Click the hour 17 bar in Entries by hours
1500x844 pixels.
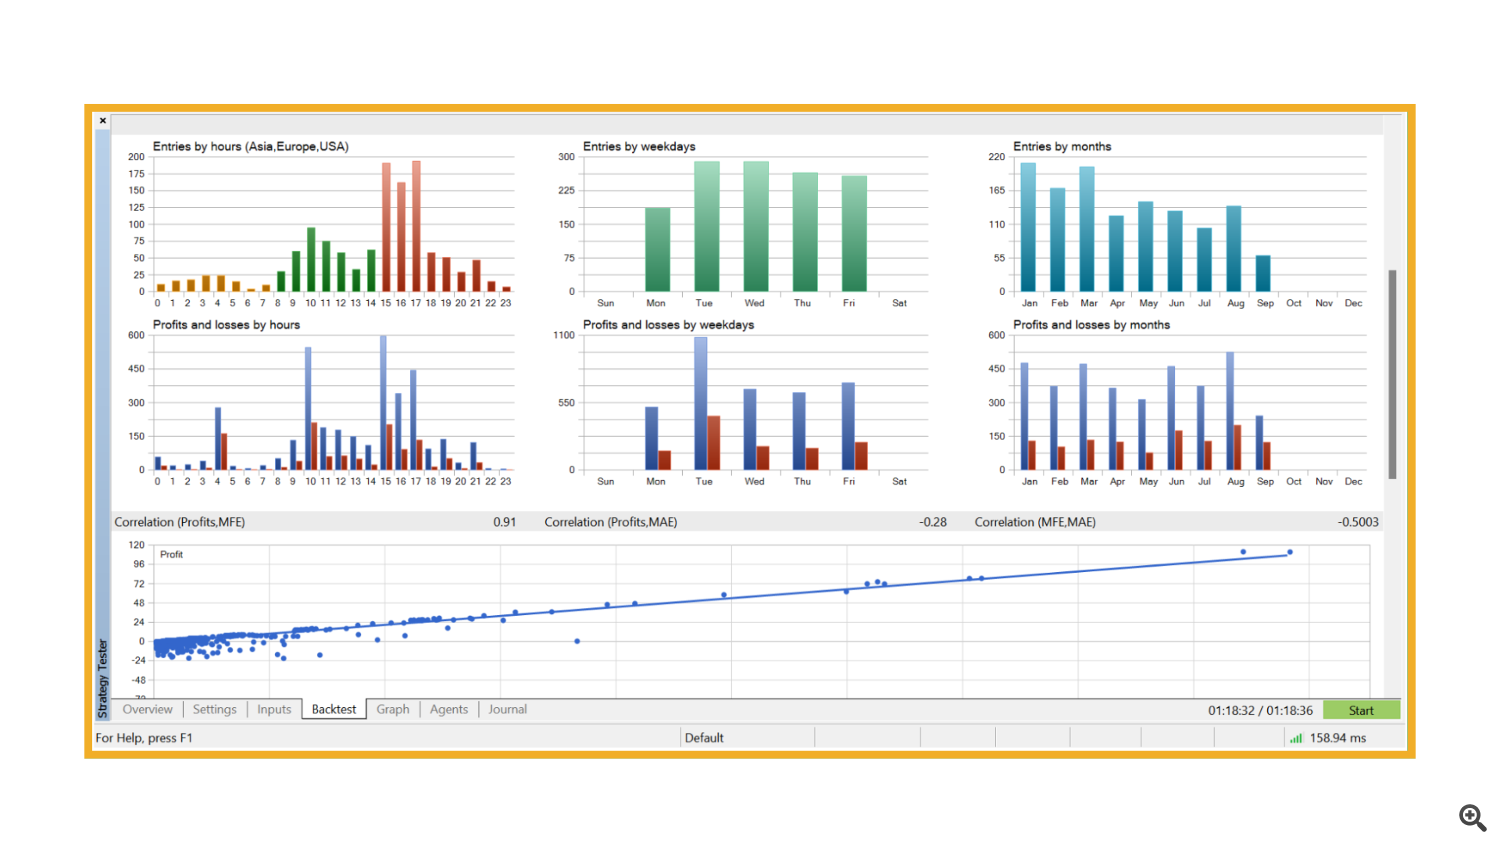point(416,226)
